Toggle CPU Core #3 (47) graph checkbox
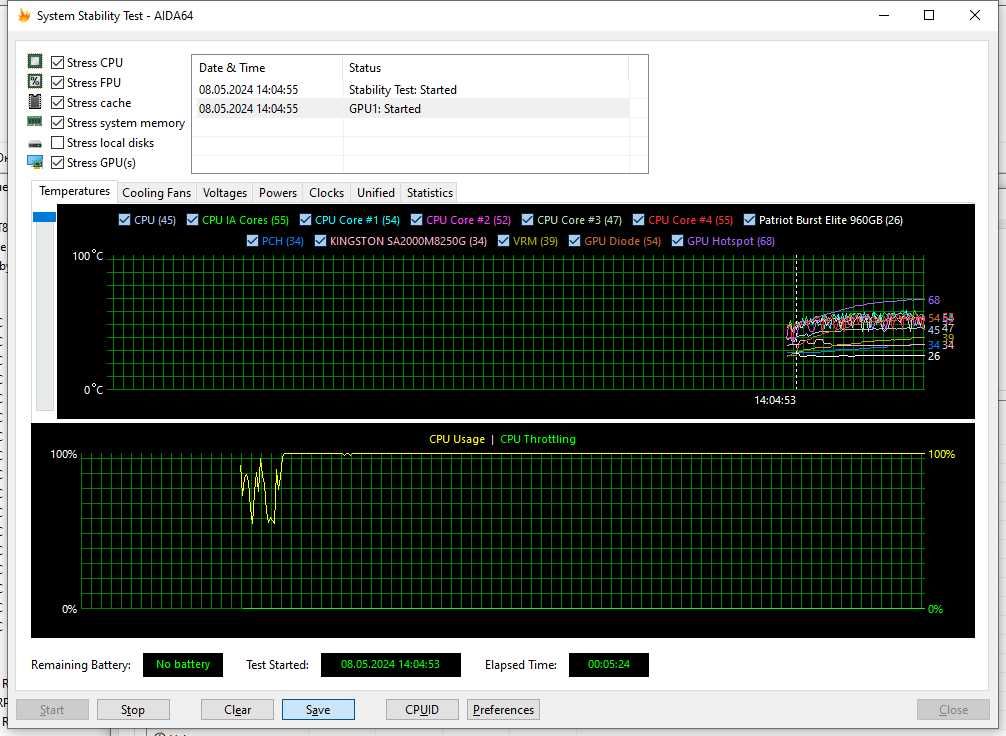 click(527, 219)
